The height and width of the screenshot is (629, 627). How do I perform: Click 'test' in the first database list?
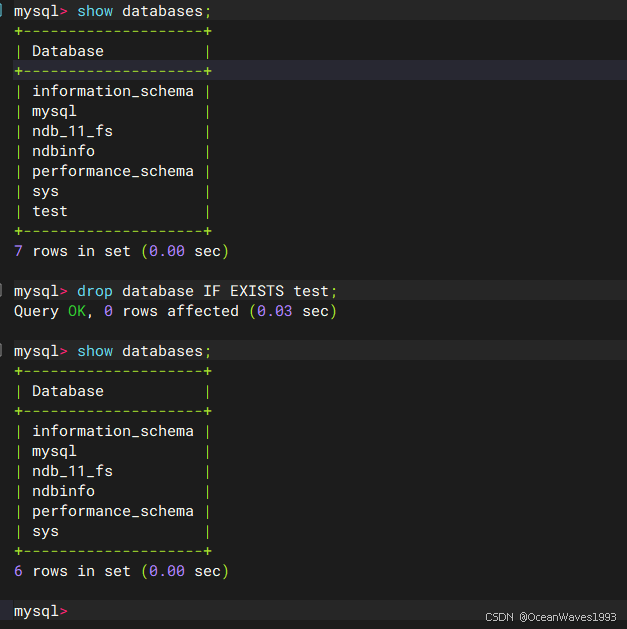click(50, 211)
